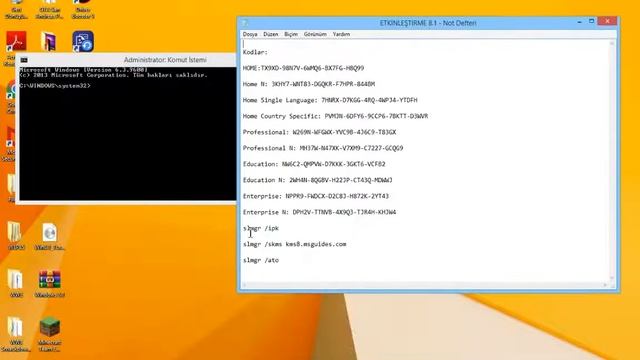Viewport: 640px width, 360px height.
Task: Open the Komut İstemi window system menu icon
Action: pos(24,60)
